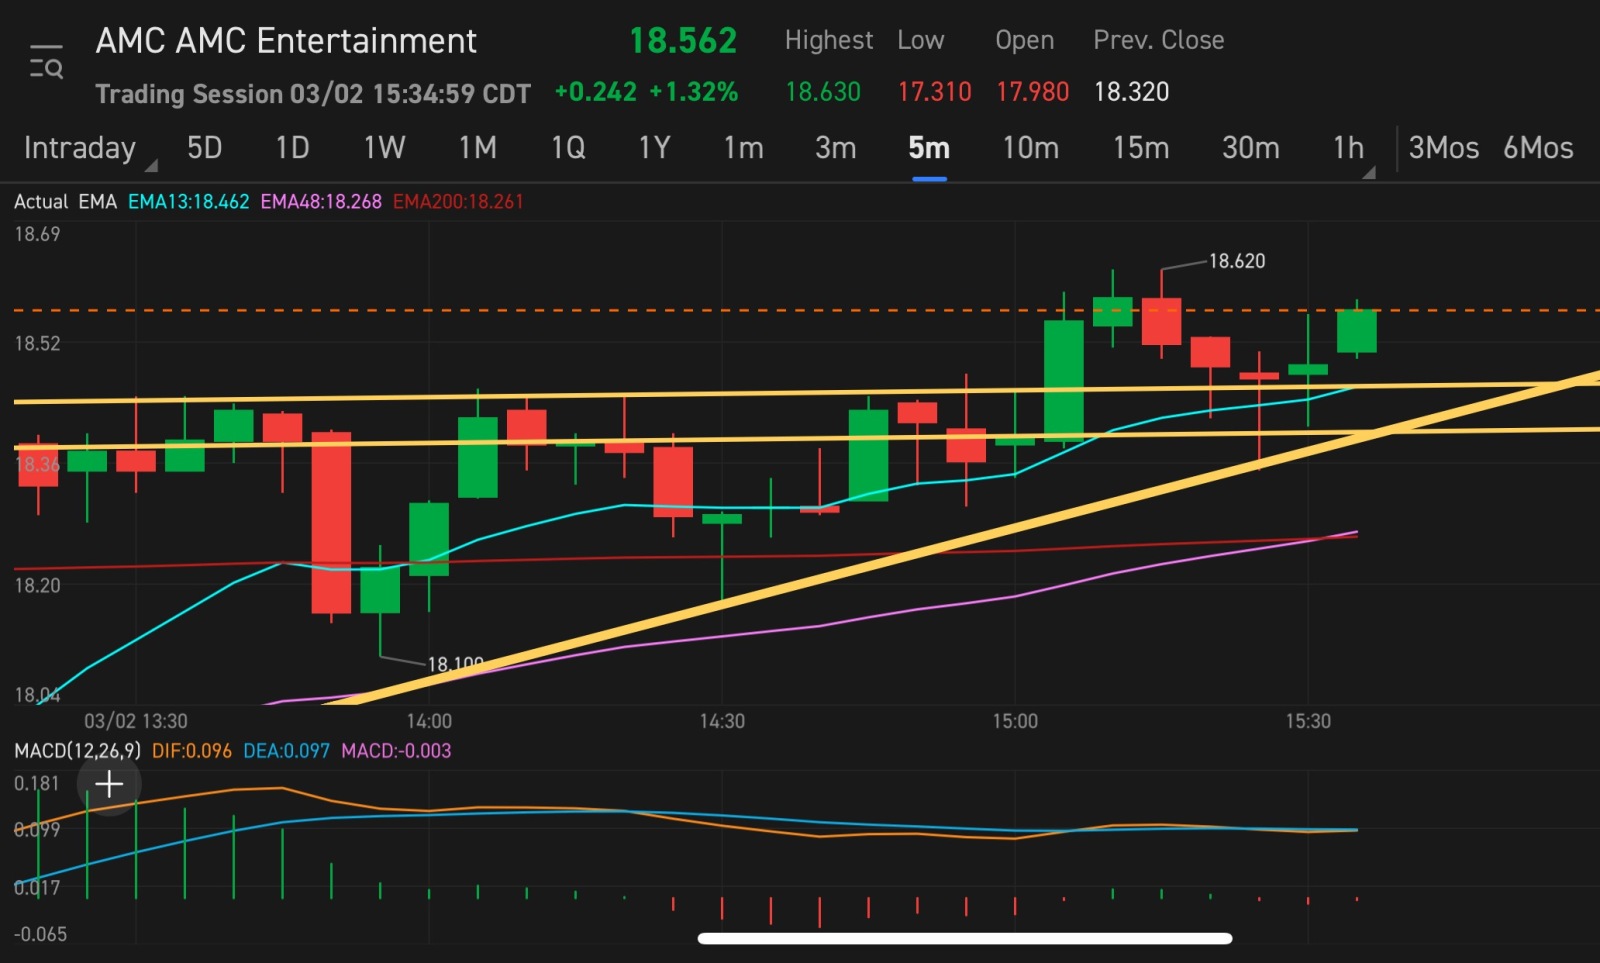The height and width of the screenshot is (963, 1600).
Task: Tap the plus button on MACD panel
Action: [109, 784]
